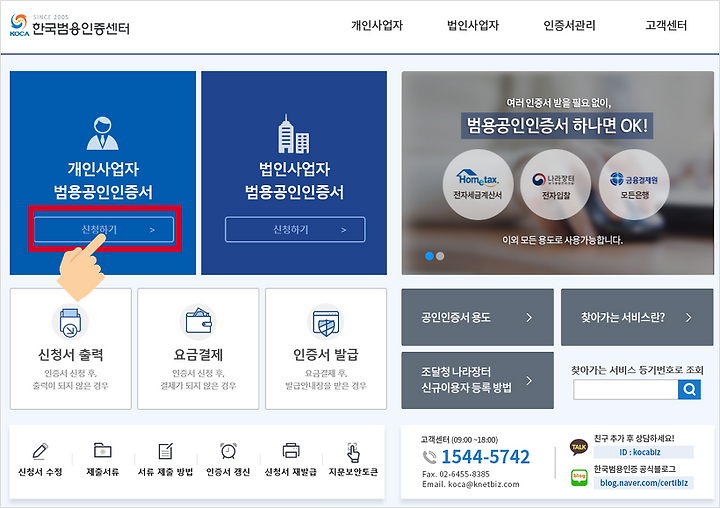Open the 법인사업자 menu
Viewport: 720px width, 508px height.
(x=473, y=25)
